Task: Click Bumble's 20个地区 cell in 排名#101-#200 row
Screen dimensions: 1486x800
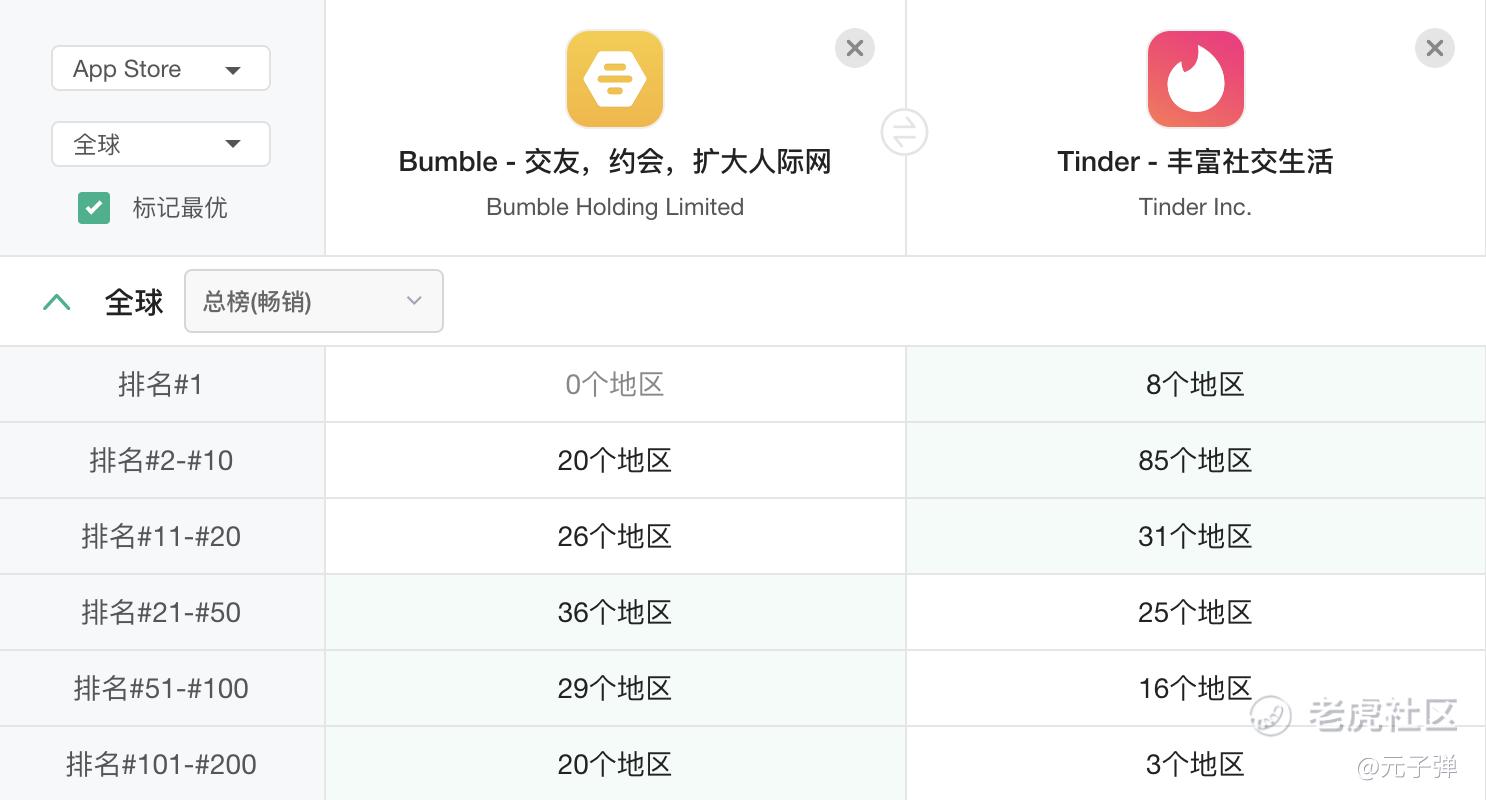Action: point(615,764)
